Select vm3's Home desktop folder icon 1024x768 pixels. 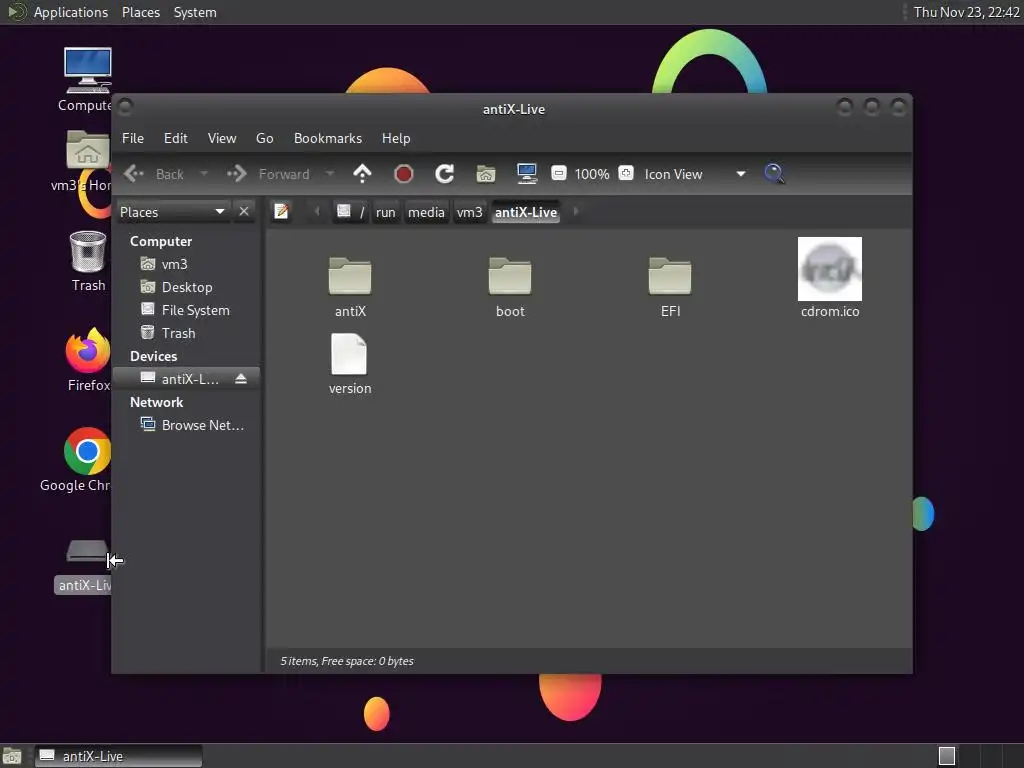tap(82, 161)
